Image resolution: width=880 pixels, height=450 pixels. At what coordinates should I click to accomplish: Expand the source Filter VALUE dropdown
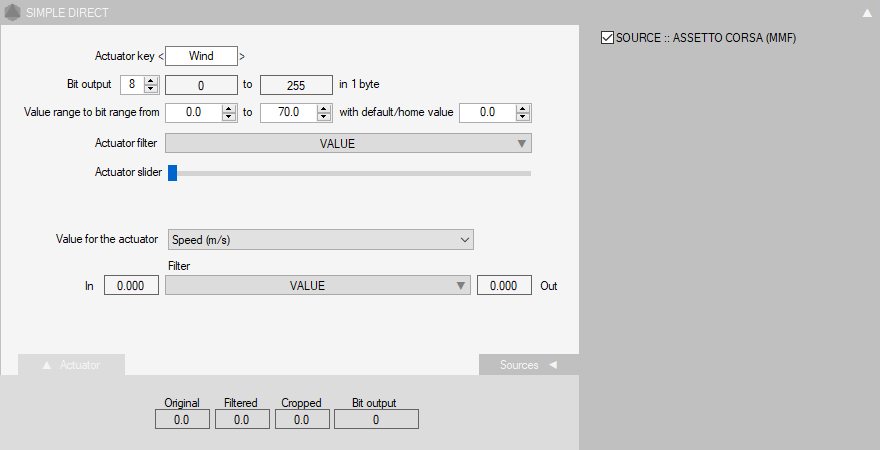[317, 286]
